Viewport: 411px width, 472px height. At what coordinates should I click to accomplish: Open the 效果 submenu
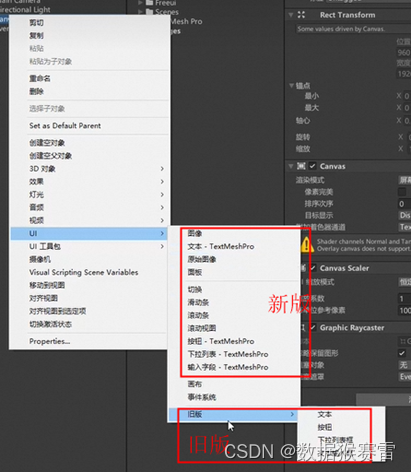[89, 182]
